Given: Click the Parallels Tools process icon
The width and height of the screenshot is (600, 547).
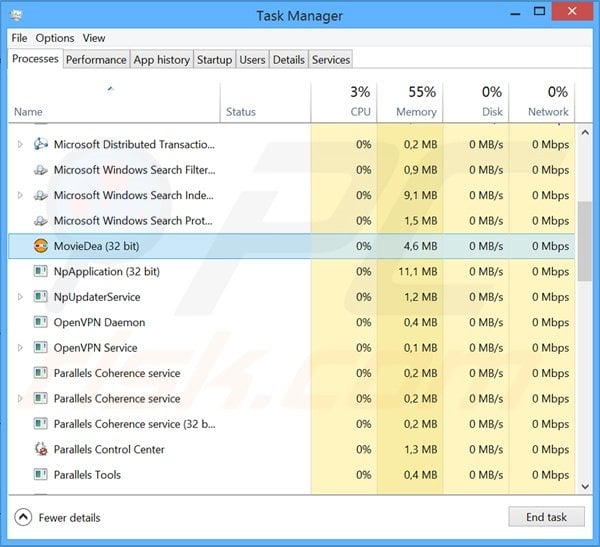Looking at the screenshot, I should 41,475.
